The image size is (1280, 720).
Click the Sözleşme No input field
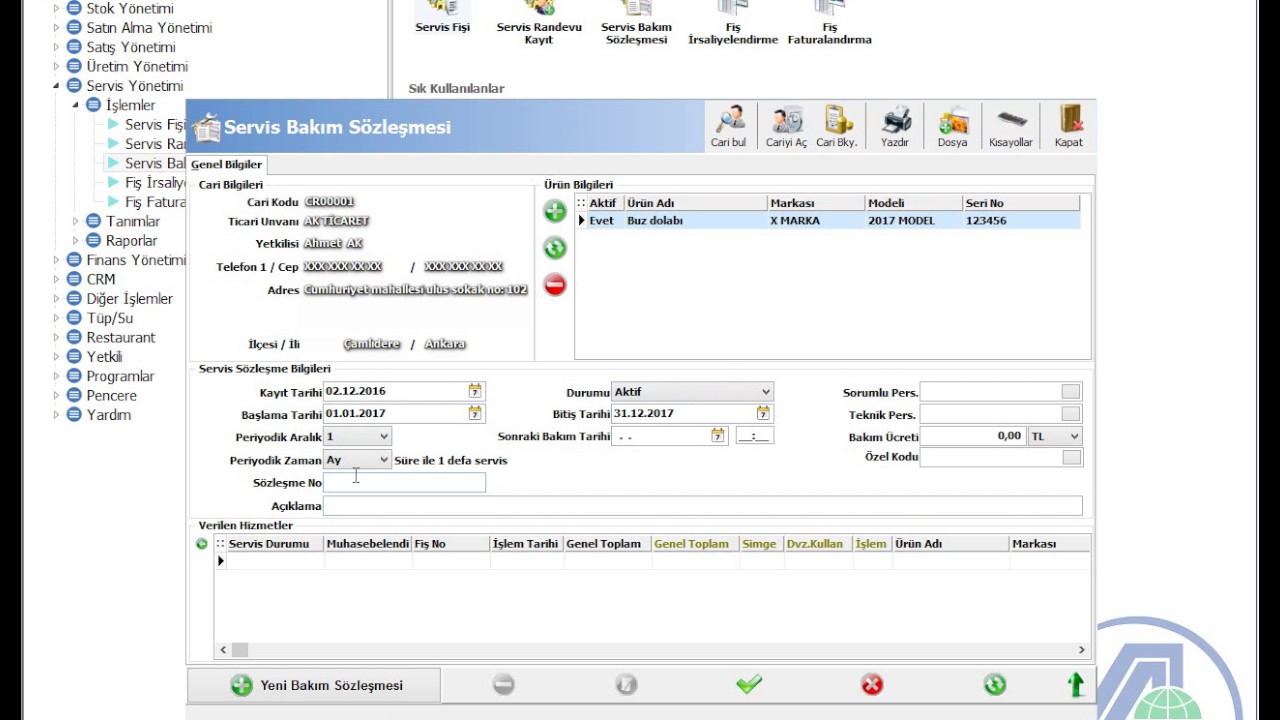click(x=404, y=483)
